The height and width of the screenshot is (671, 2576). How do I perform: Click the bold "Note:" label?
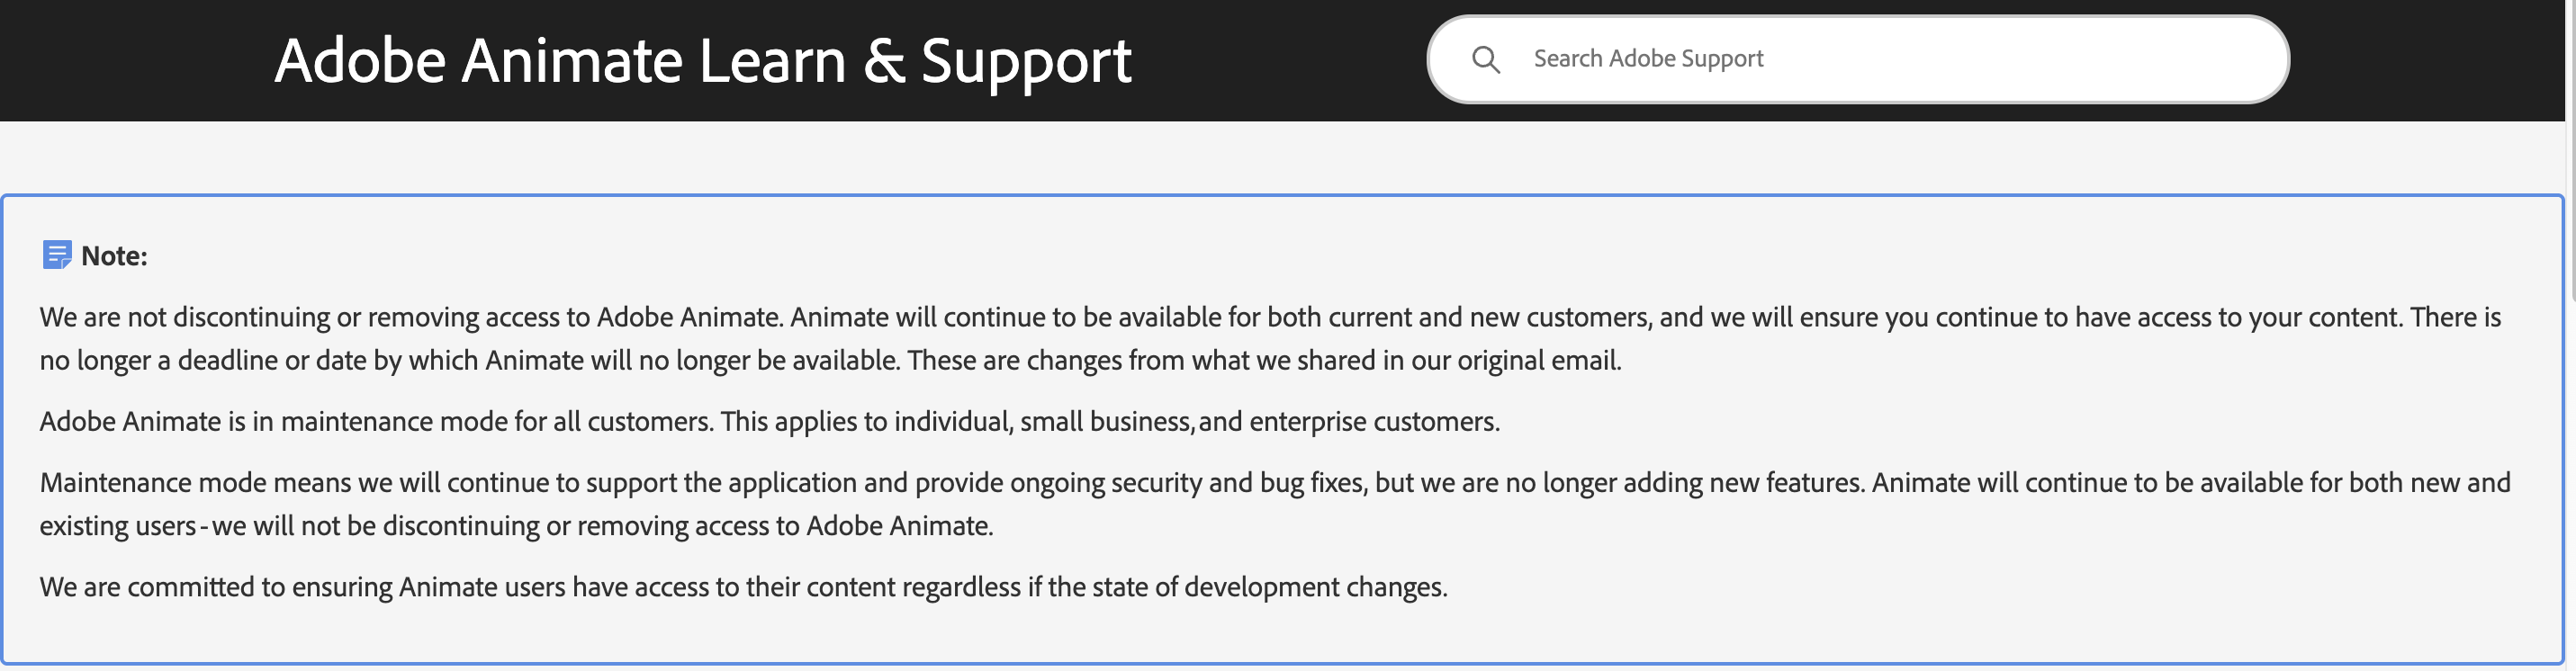pyautogui.click(x=114, y=256)
